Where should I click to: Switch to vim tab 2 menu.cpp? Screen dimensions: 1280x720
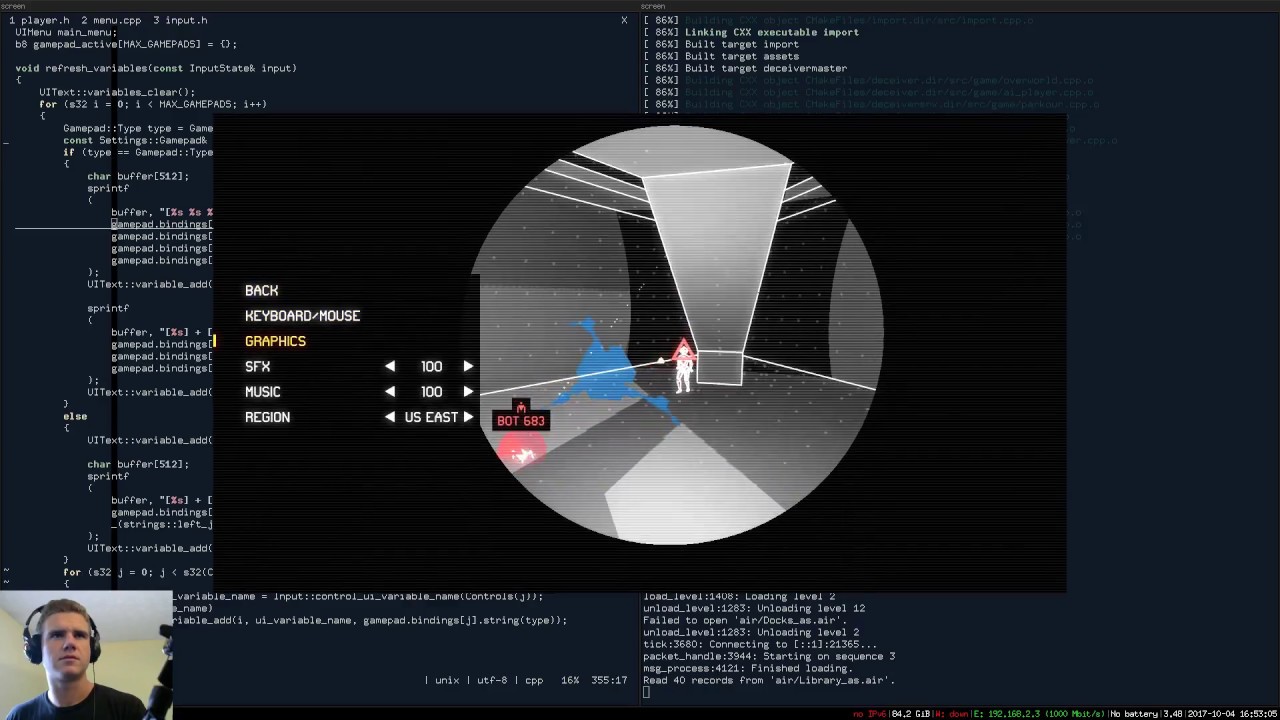click(x=111, y=20)
